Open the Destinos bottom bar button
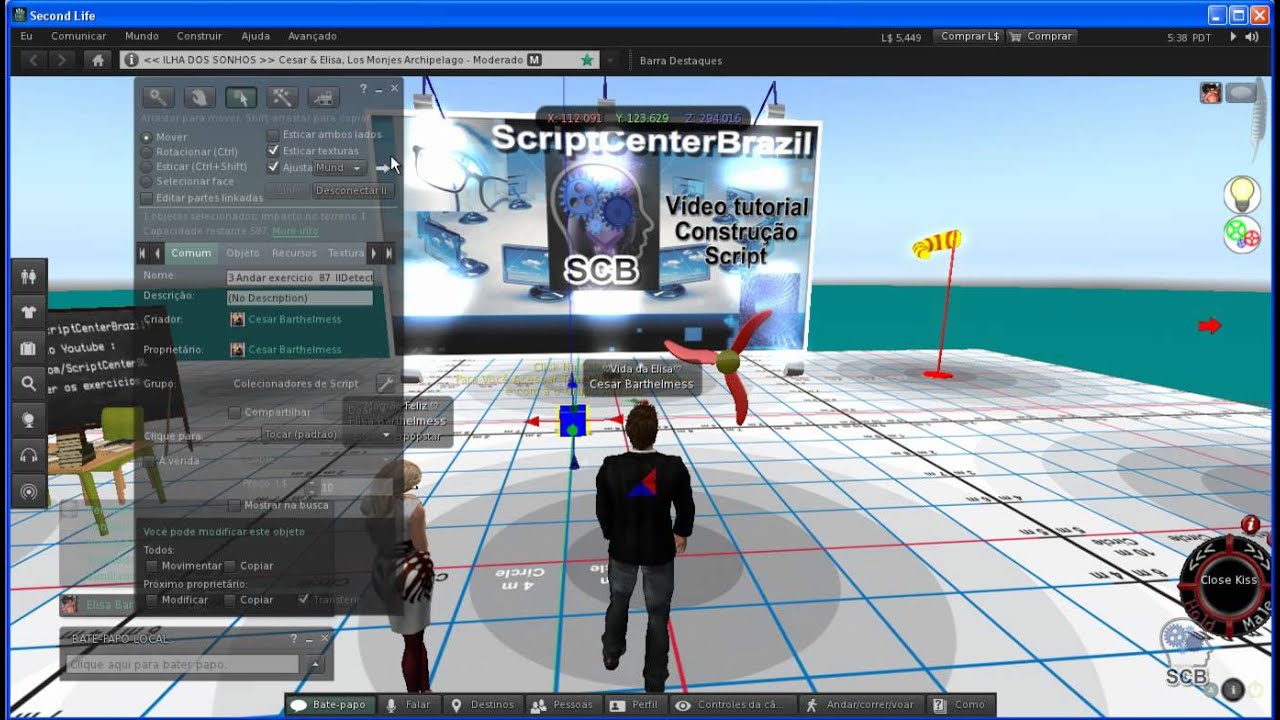Image resolution: width=1280 pixels, height=720 pixels. coord(483,705)
